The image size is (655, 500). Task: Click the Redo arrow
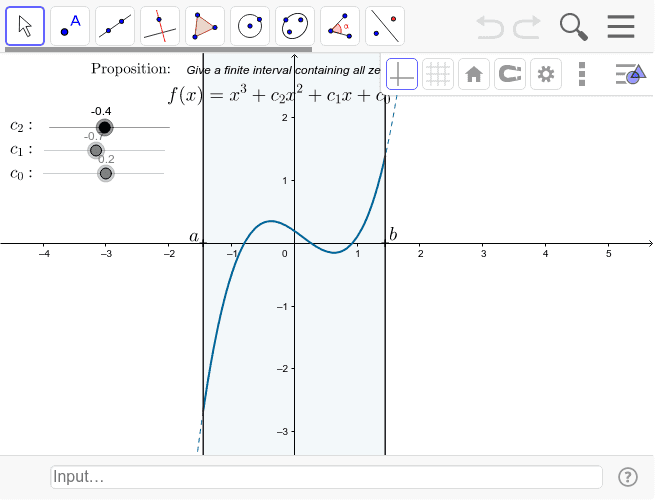pyautogui.click(x=527, y=27)
